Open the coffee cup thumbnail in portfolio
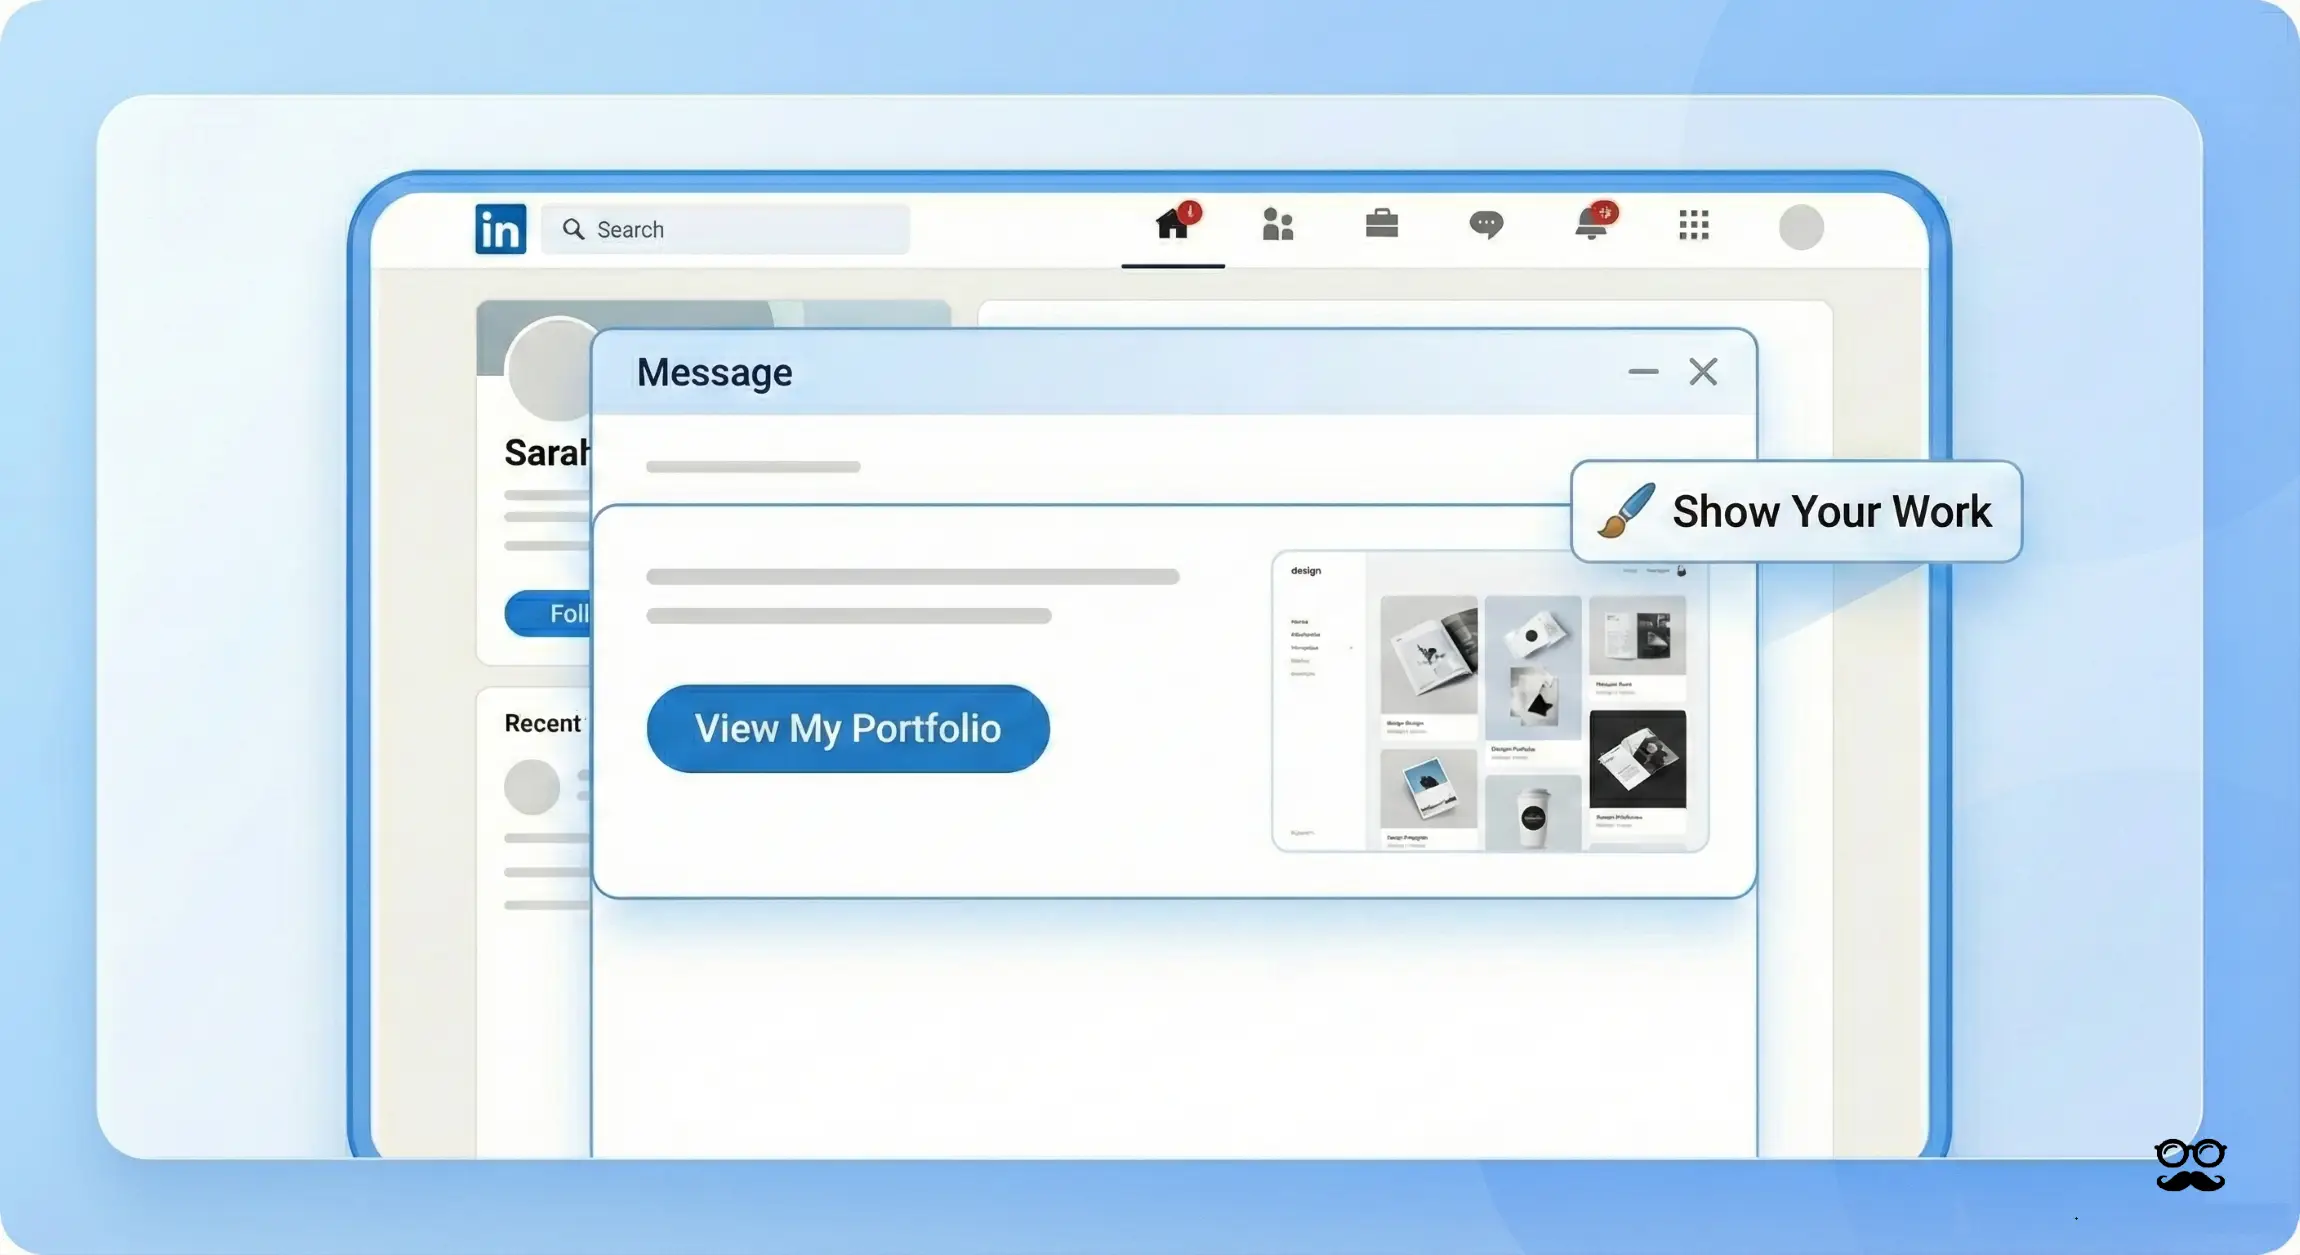This screenshot has width=2300, height=1255. click(x=1533, y=815)
